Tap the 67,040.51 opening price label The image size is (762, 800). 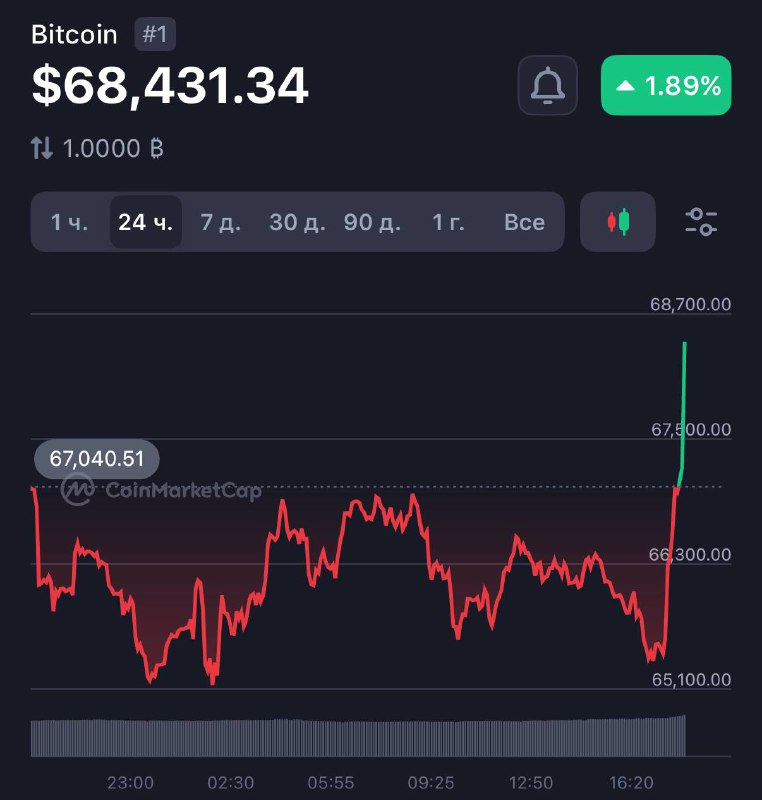point(97,459)
